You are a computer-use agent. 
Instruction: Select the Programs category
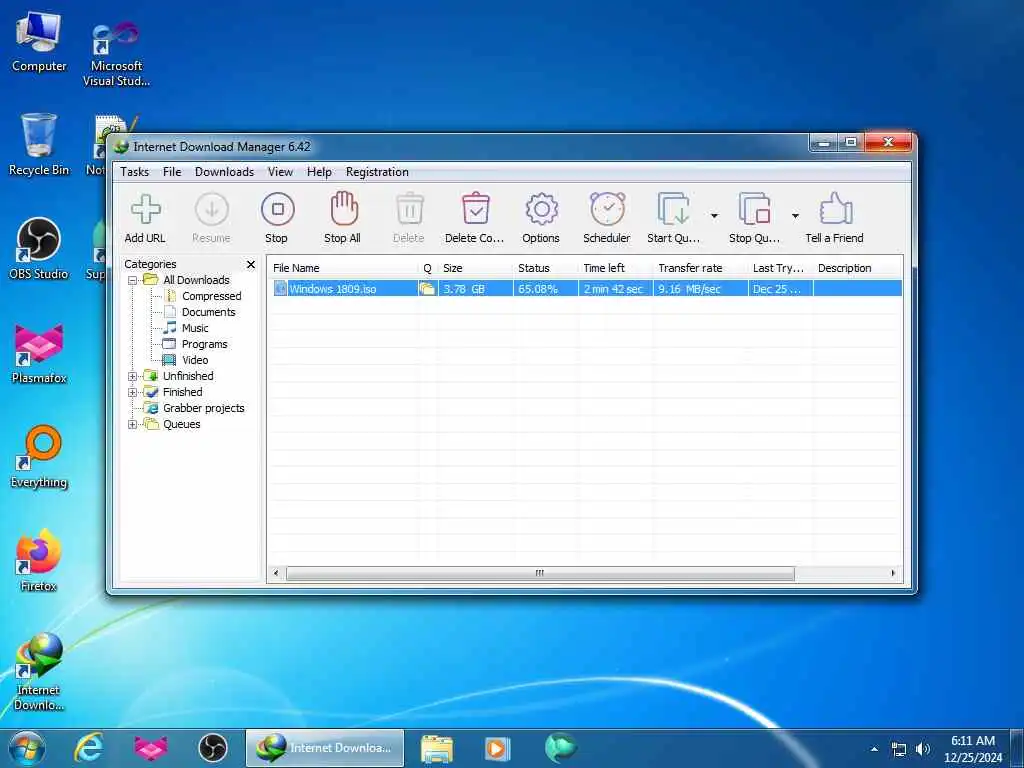pyautogui.click(x=204, y=344)
